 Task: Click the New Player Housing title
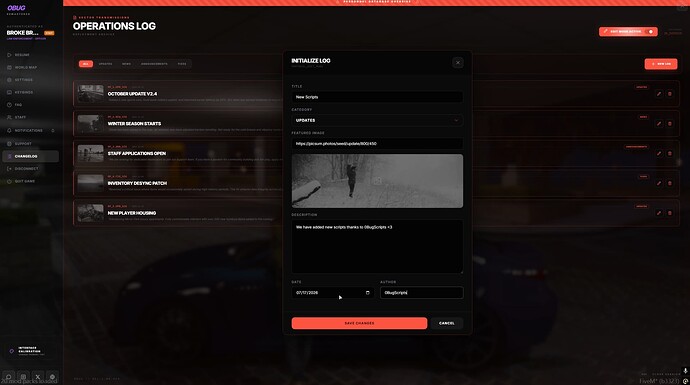coord(132,213)
